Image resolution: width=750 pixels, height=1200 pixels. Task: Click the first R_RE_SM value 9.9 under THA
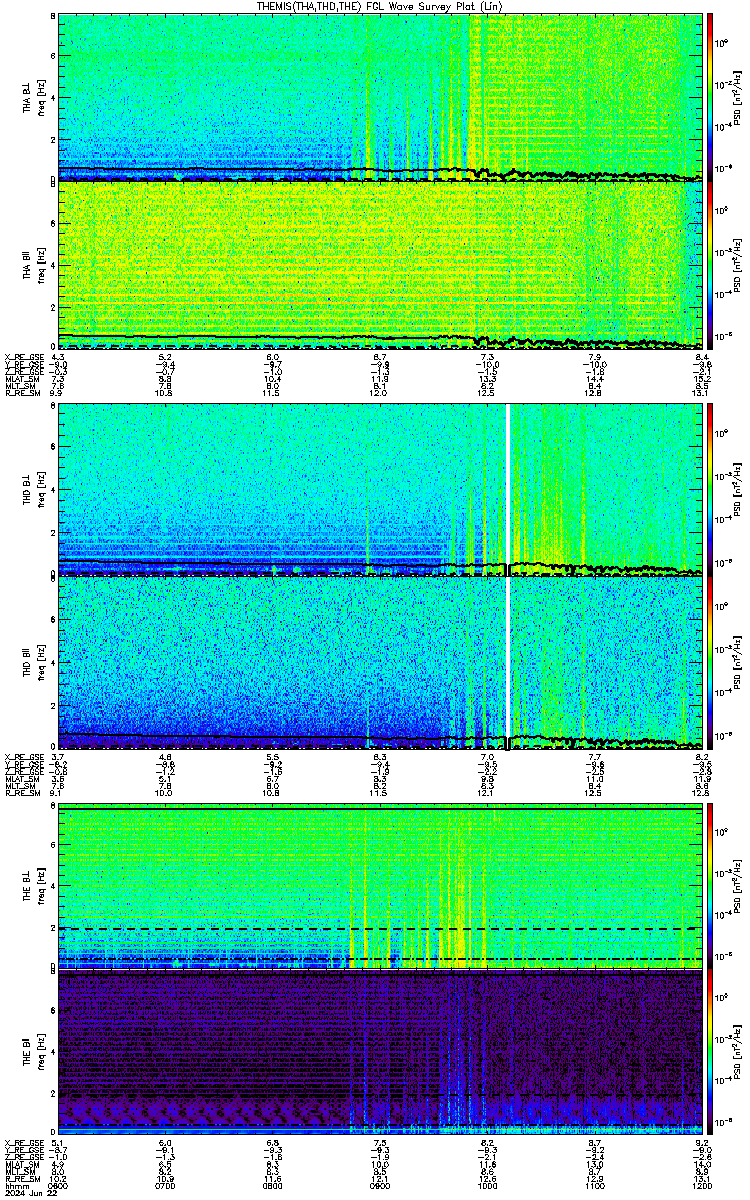click(x=58, y=393)
